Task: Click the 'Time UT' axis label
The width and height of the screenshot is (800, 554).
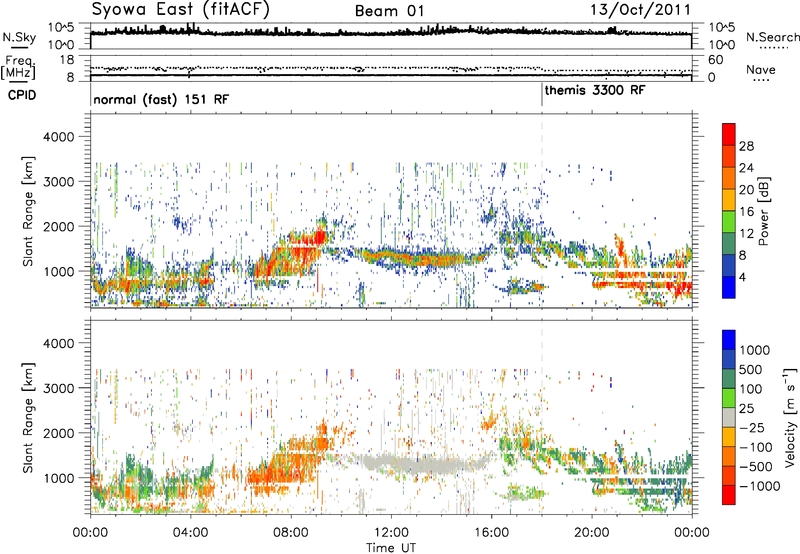Action: pyautogui.click(x=391, y=548)
